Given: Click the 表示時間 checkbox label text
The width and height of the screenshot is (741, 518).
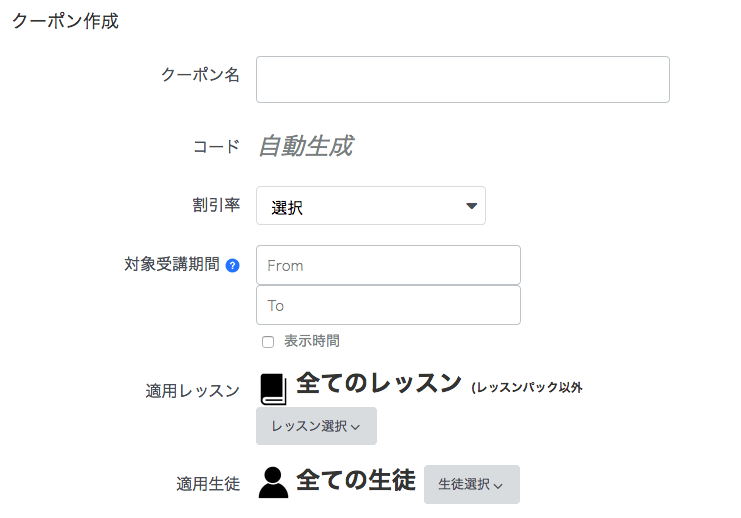Looking at the screenshot, I should [312, 341].
